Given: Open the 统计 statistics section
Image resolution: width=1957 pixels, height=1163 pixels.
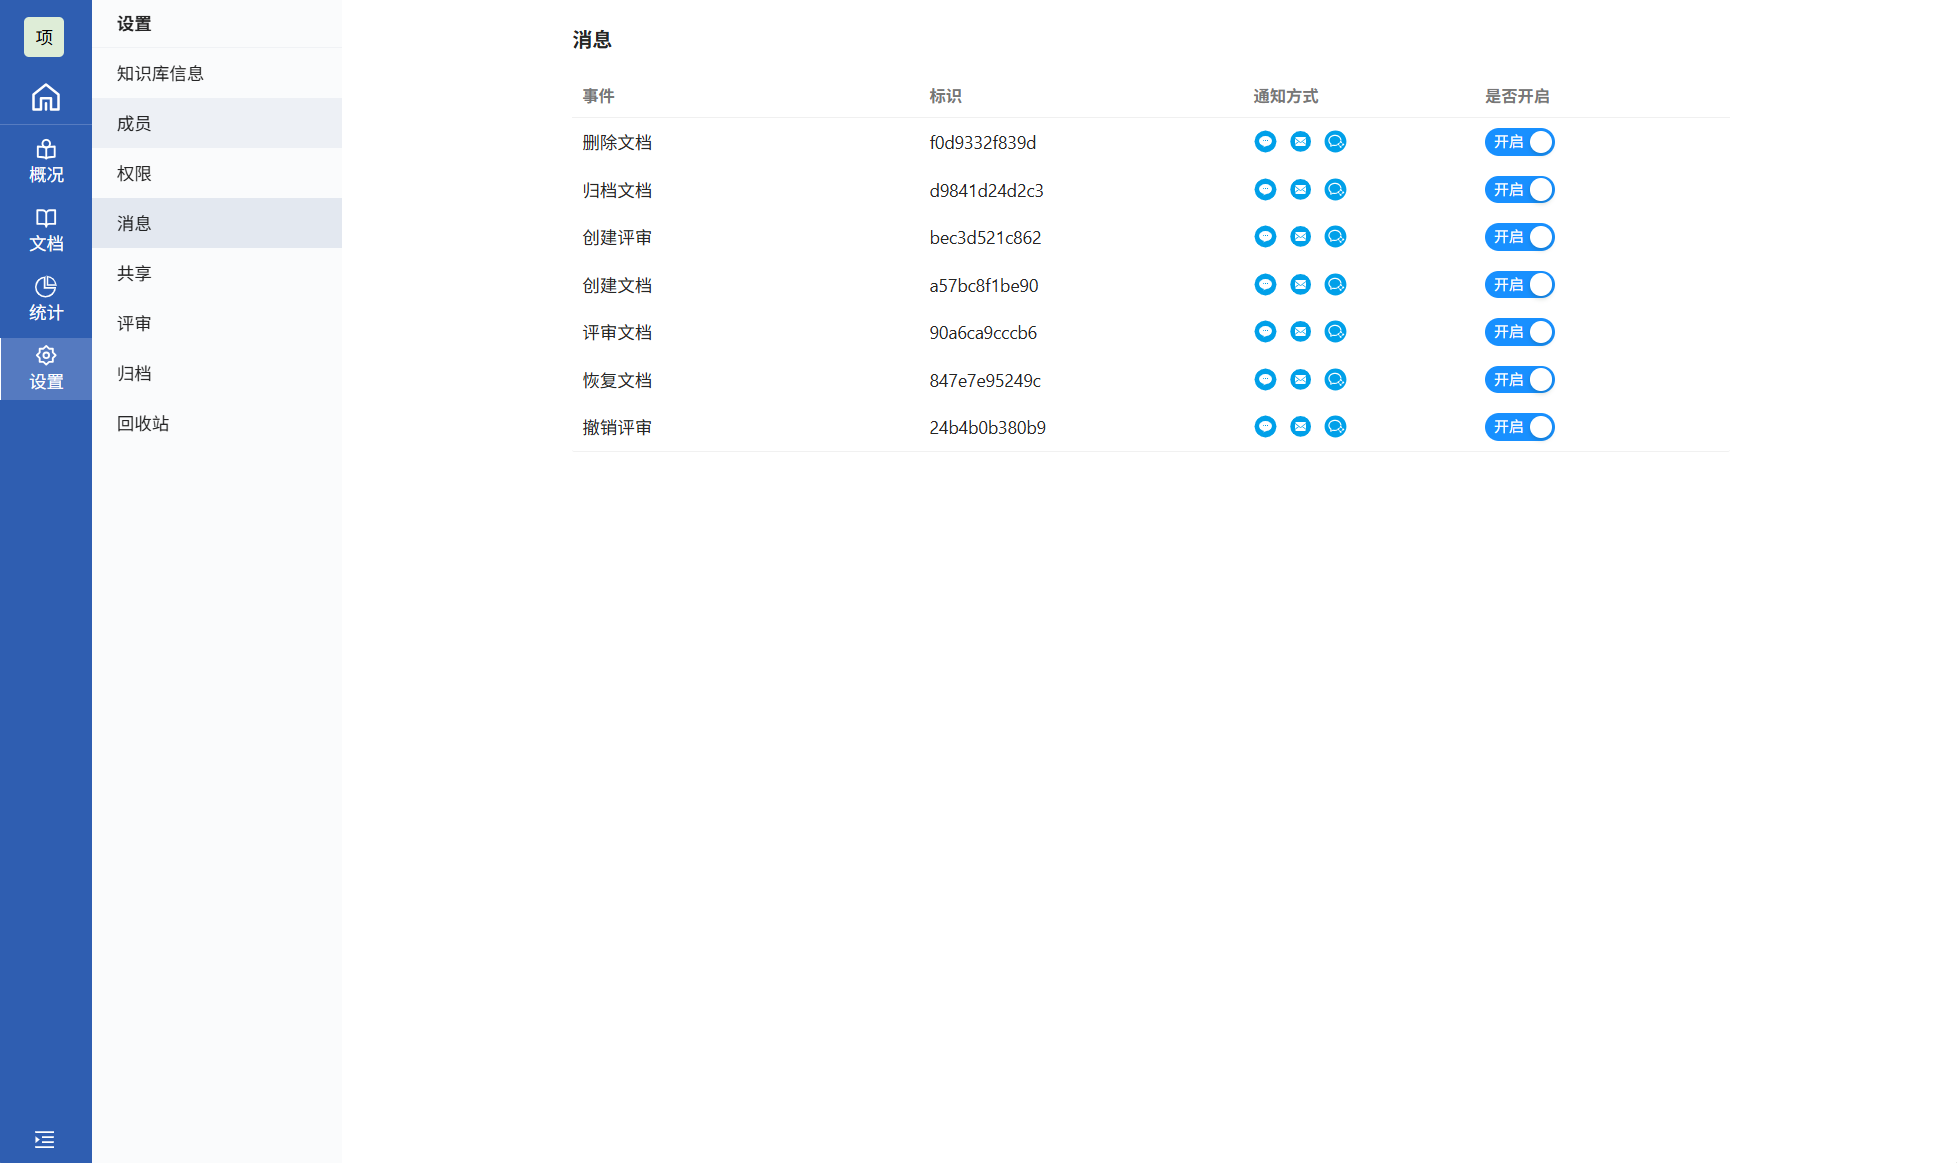Looking at the screenshot, I should point(46,299).
